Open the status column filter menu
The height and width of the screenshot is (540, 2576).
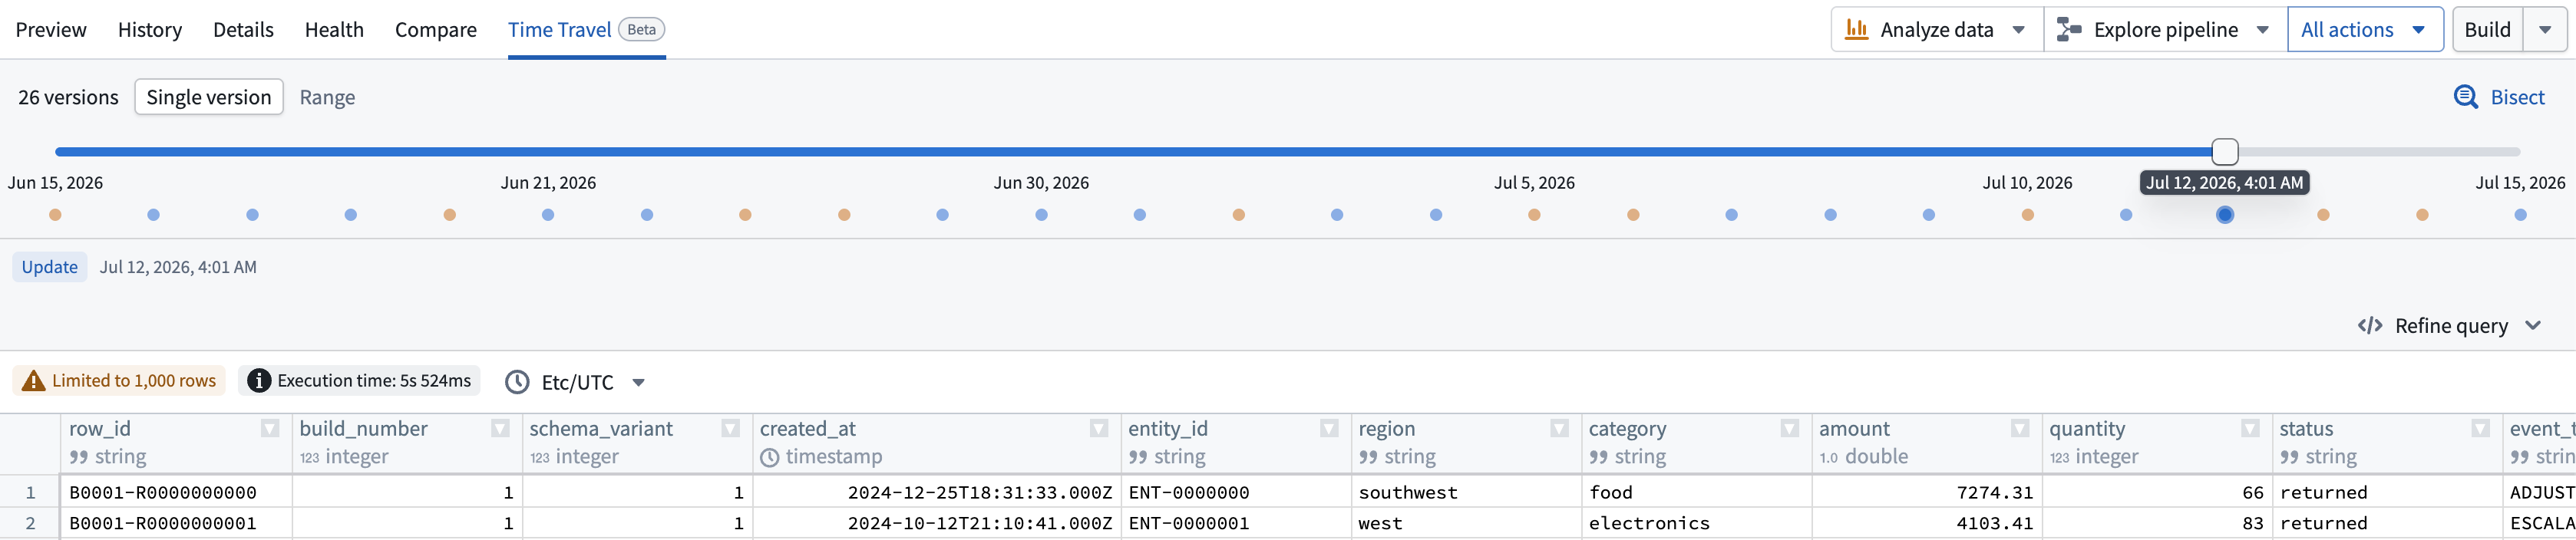coord(2480,428)
